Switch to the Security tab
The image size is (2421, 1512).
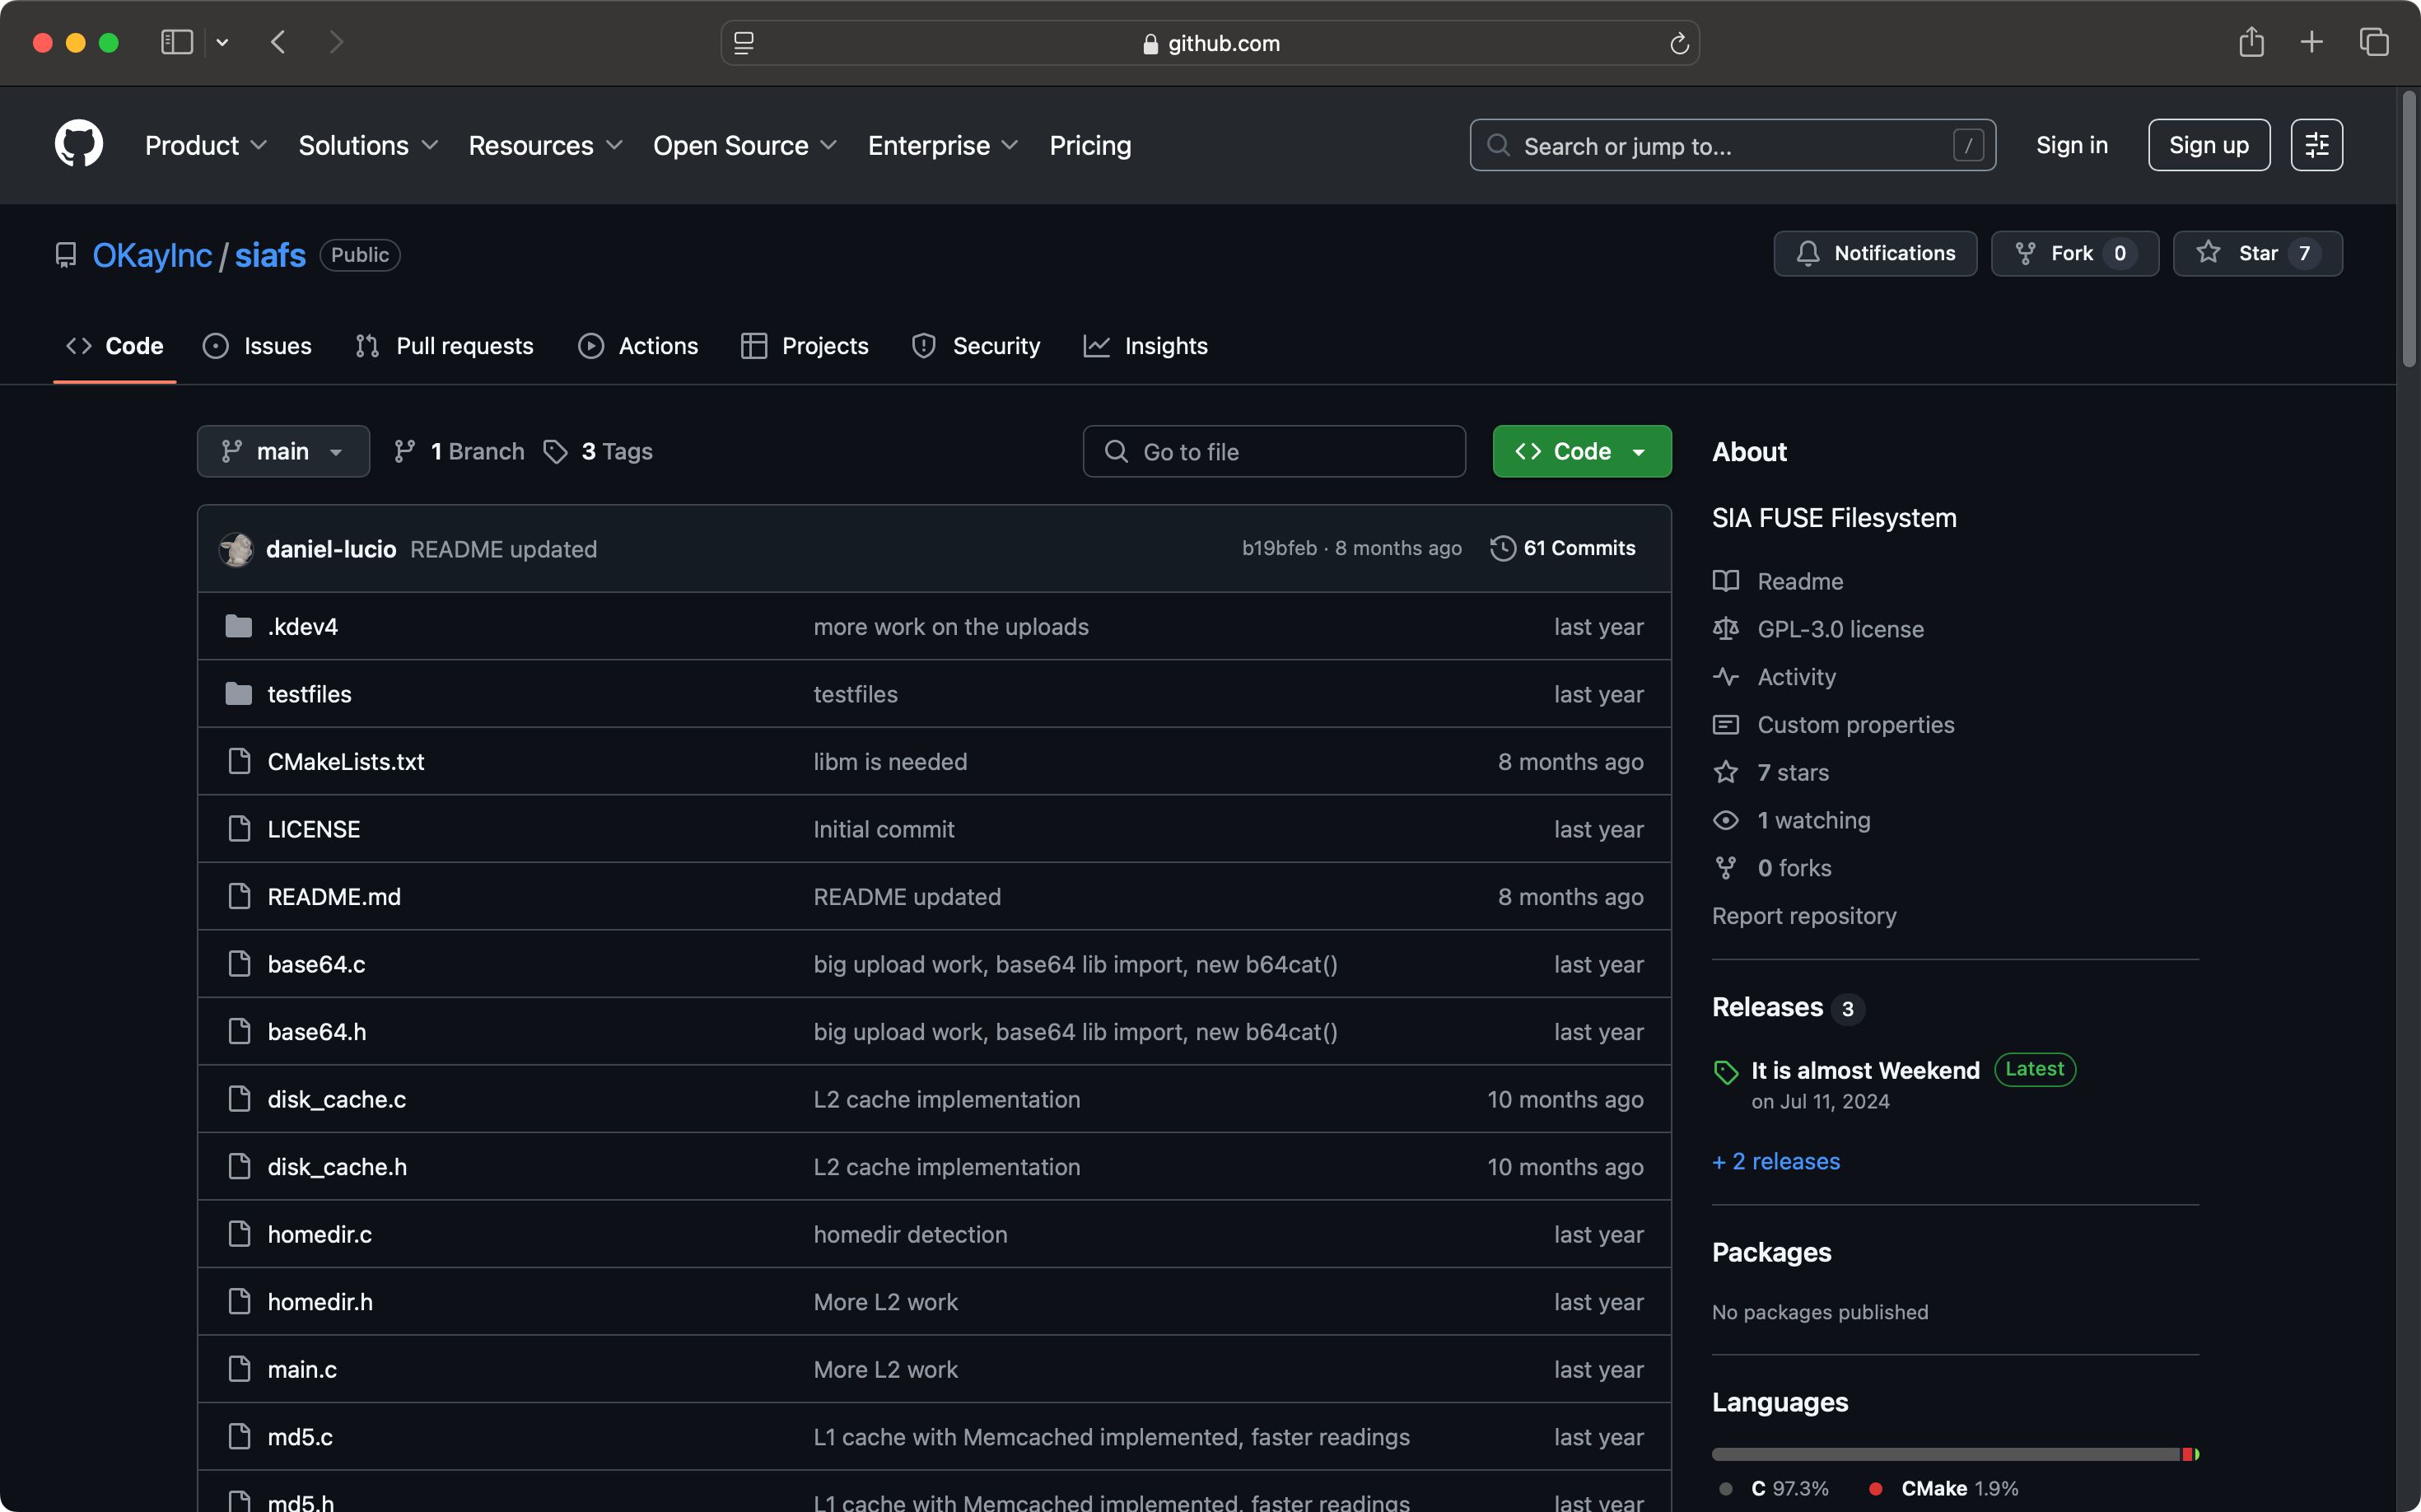click(975, 346)
